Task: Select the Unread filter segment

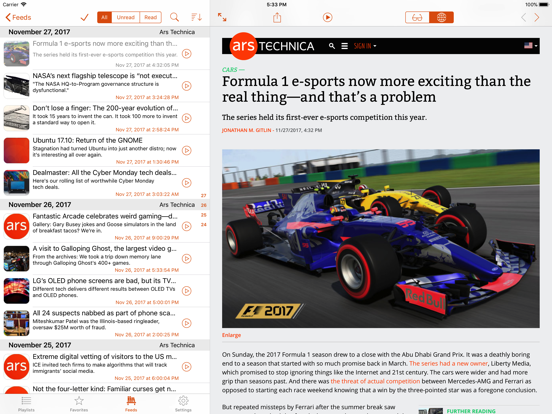Action: 126,17
